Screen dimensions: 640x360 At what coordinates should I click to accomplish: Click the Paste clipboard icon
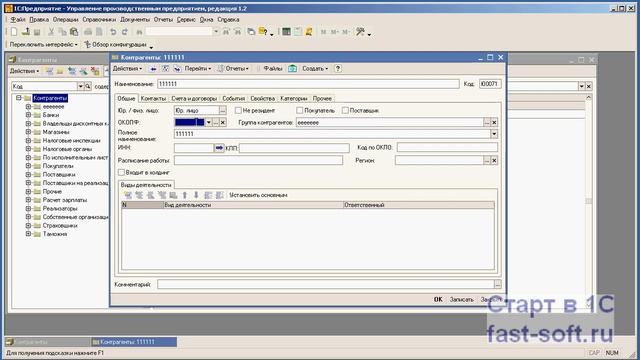point(74,31)
